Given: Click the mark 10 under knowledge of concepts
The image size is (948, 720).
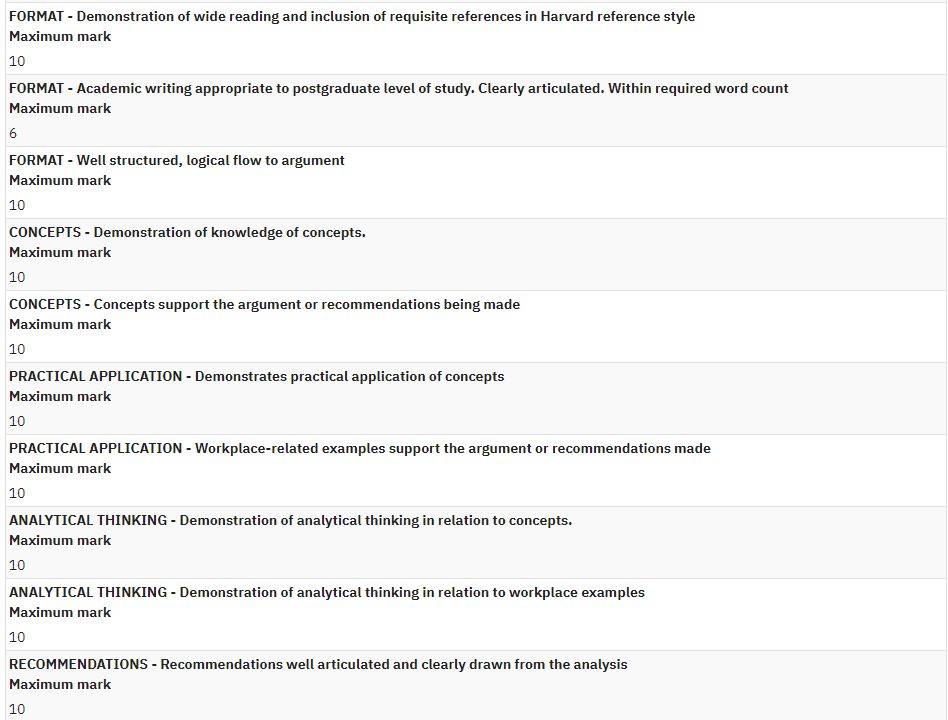Looking at the screenshot, I should pos(17,277).
